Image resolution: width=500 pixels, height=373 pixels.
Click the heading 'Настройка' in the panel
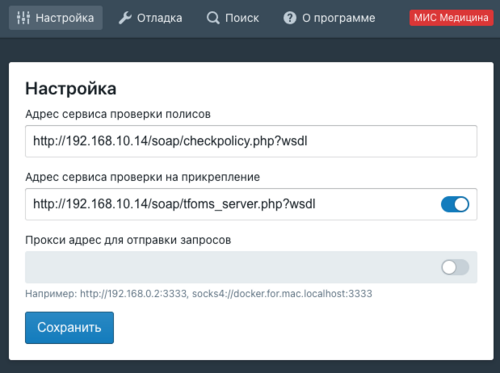point(71,89)
